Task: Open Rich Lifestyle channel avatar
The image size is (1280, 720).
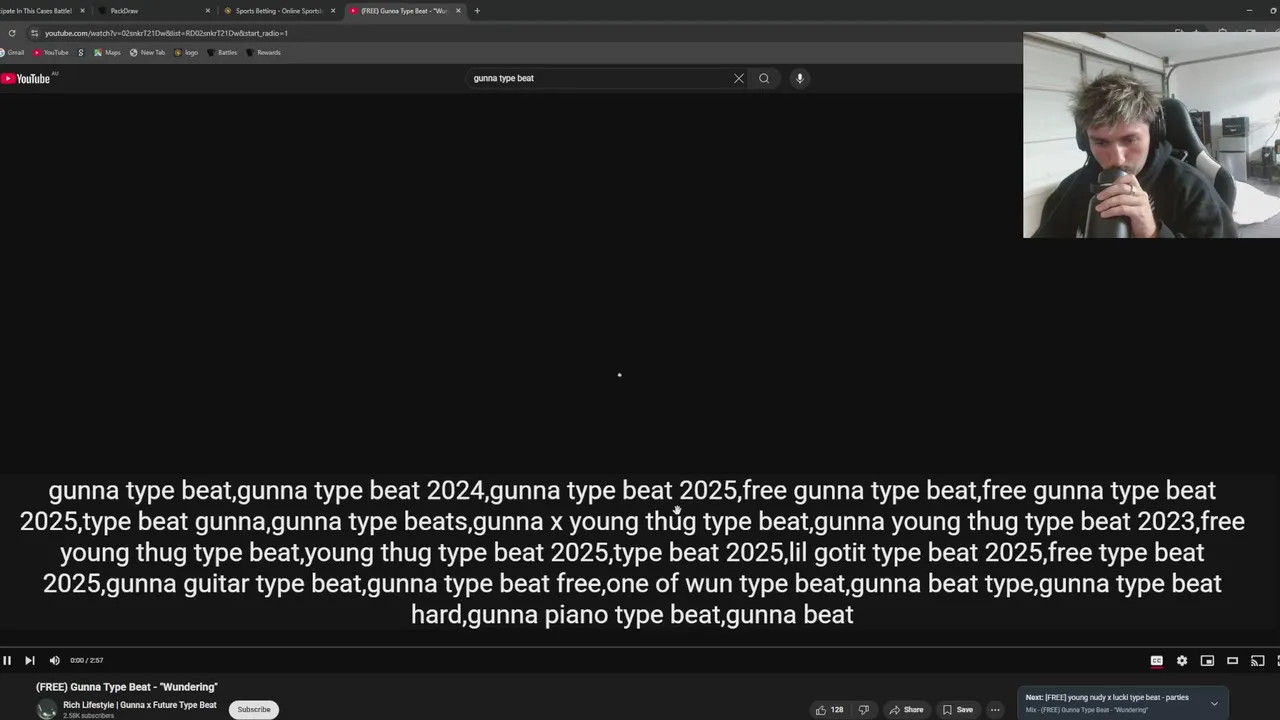Action: tap(47, 710)
